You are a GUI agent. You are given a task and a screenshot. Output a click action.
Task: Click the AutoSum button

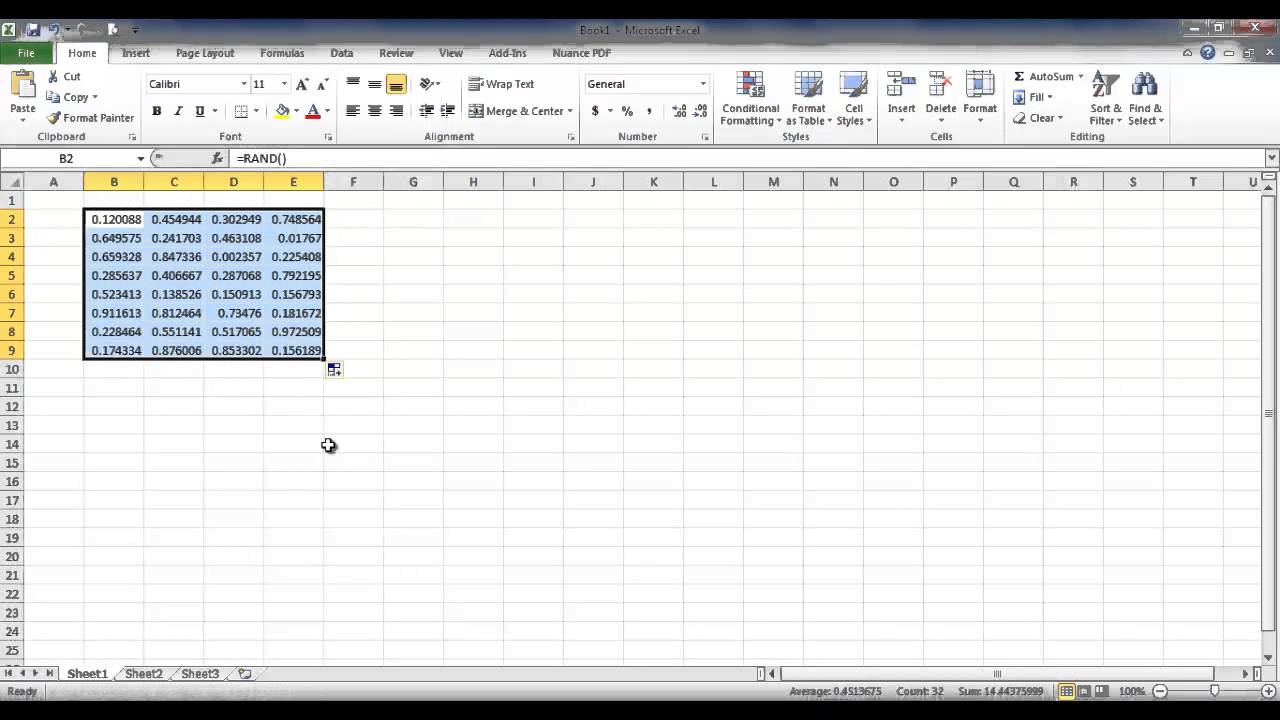pyautogui.click(x=1043, y=76)
